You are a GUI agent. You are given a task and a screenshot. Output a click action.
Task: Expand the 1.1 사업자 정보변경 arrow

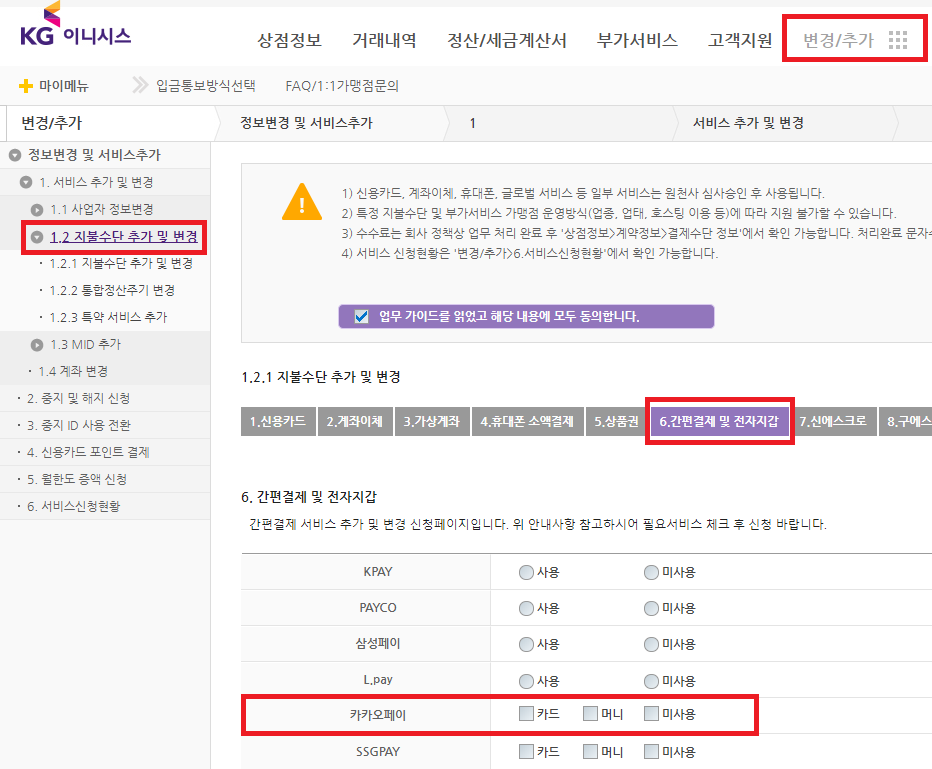[37, 209]
